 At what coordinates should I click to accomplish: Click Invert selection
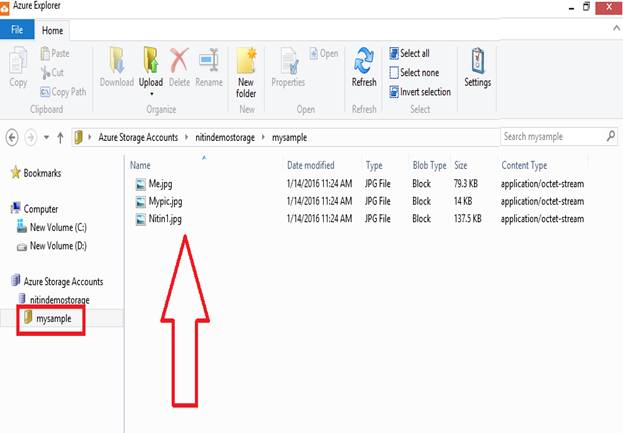pyautogui.click(x=420, y=92)
